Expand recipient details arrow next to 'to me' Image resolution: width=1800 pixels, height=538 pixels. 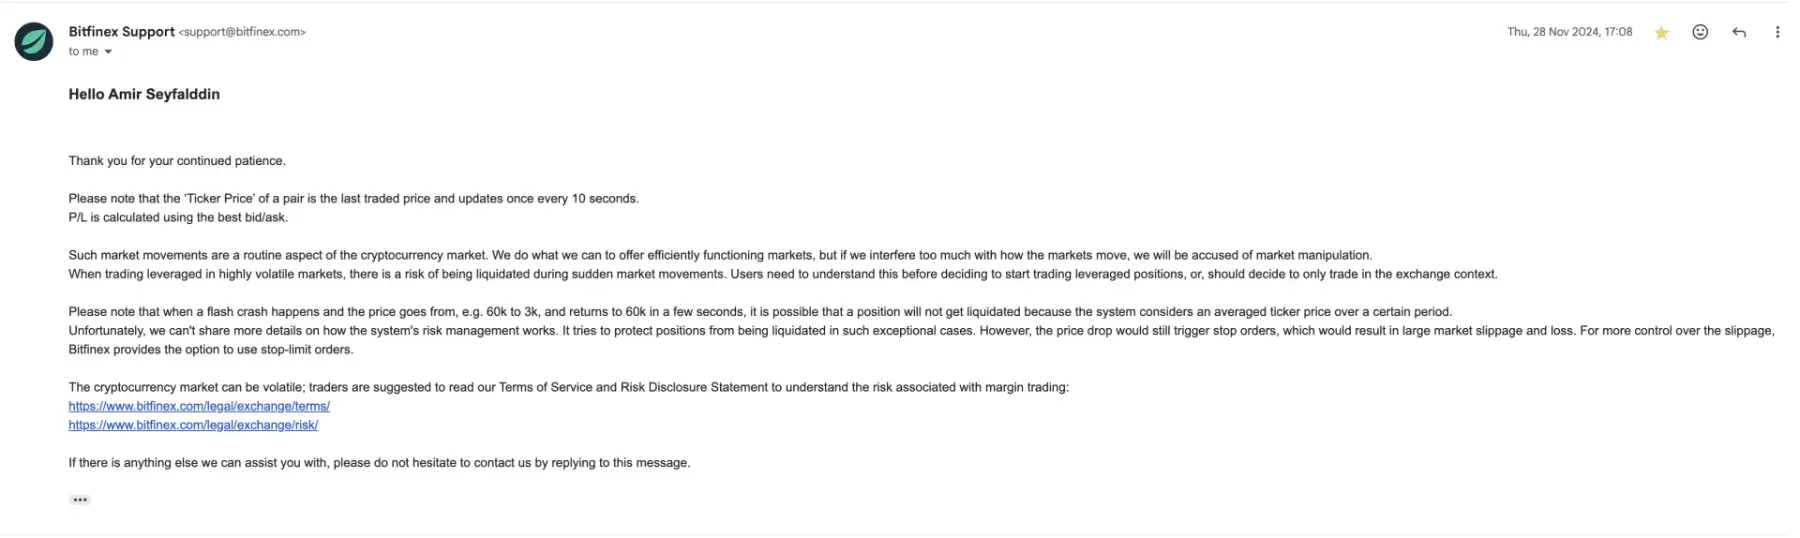(x=108, y=52)
